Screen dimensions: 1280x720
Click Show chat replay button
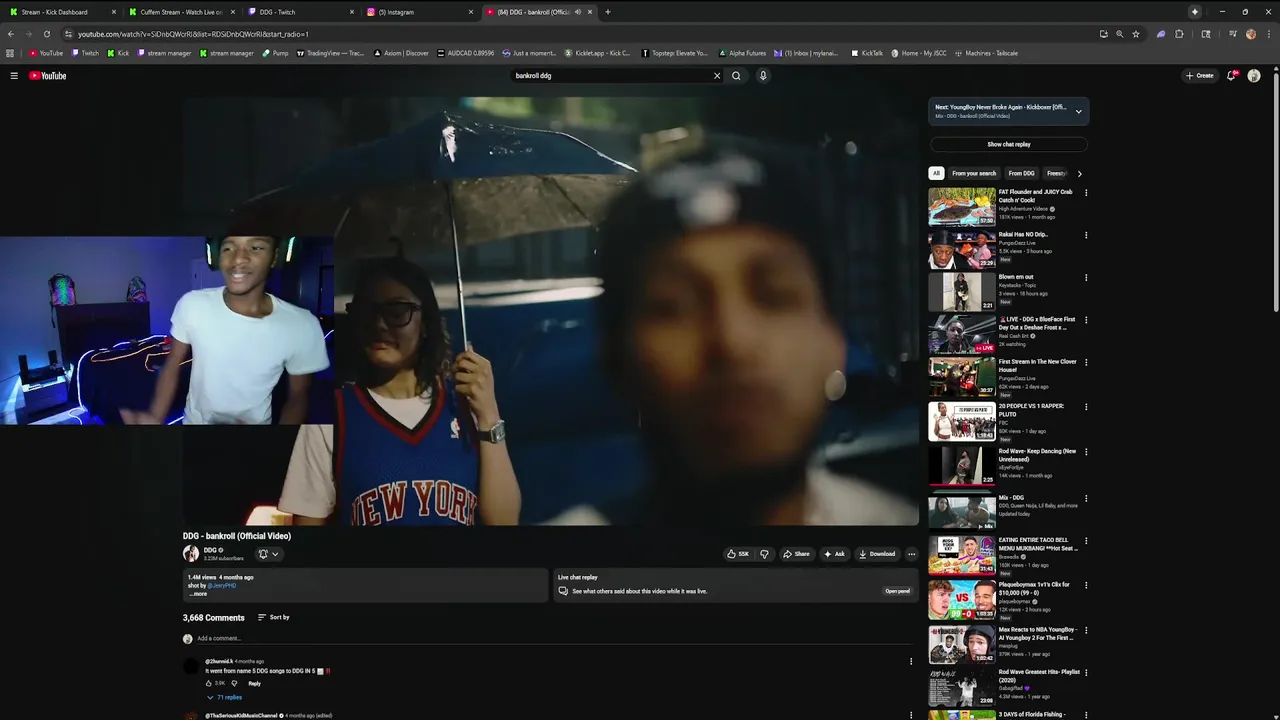[1008, 144]
